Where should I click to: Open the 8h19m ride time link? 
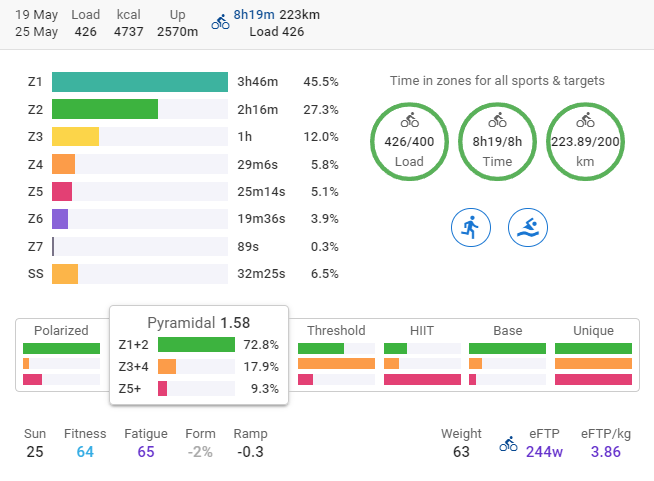coord(254,15)
